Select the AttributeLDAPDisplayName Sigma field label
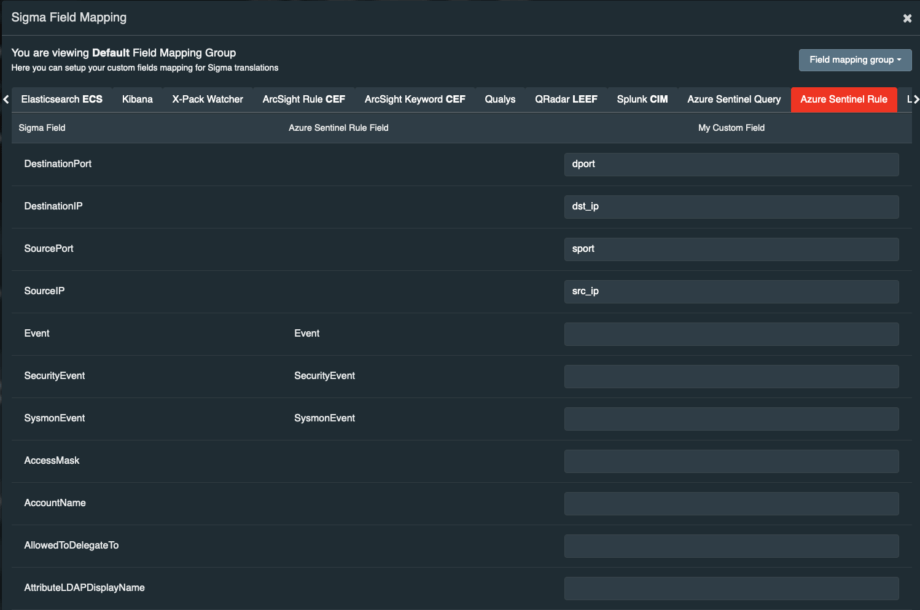Viewport: 920px width, 610px height. (x=84, y=587)
